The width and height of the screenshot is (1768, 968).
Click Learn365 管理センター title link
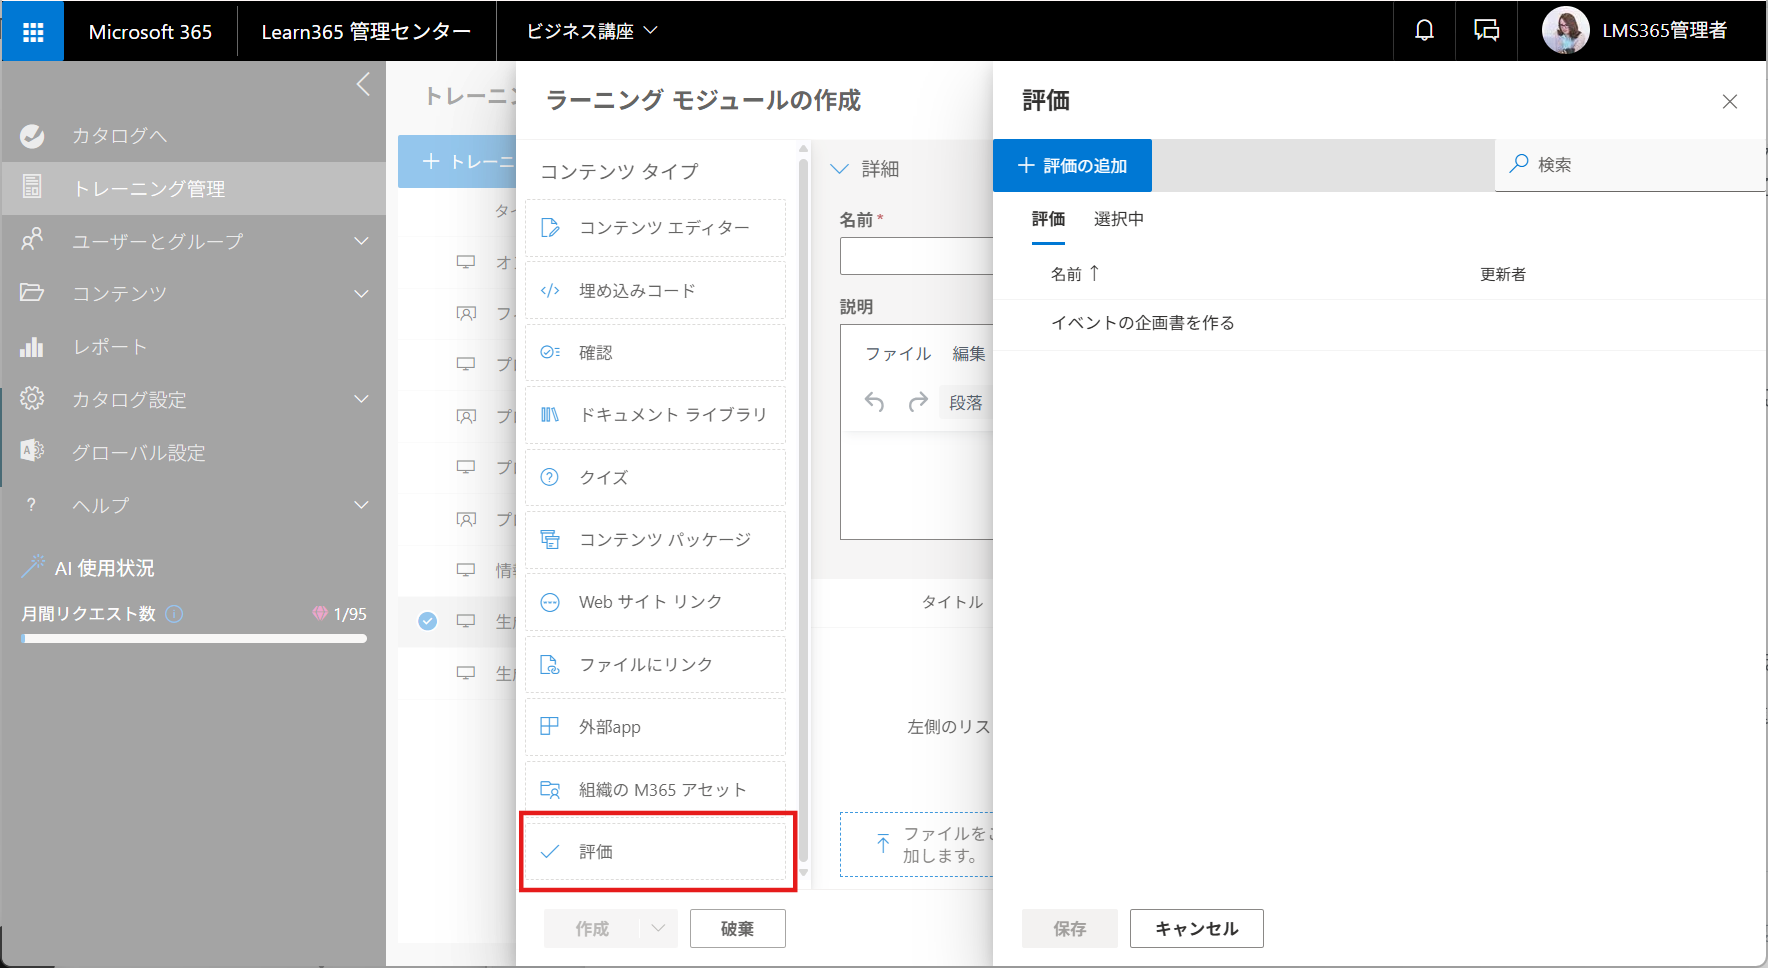pyautogui.click(x=366, y=32)
